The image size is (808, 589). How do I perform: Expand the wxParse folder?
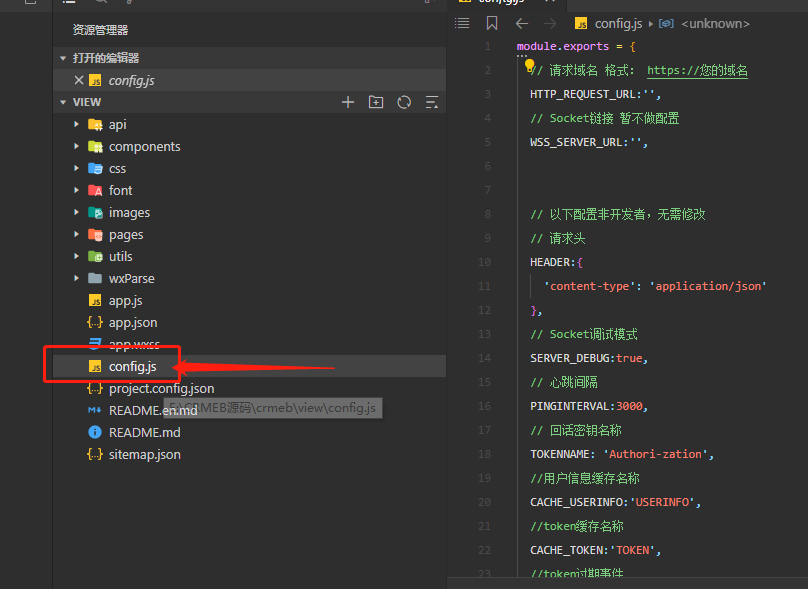[76, 278]
